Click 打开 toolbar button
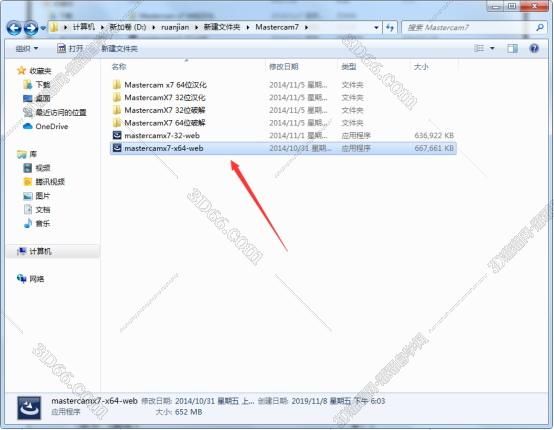Screen dimensions: 554x430 point(70,48)
